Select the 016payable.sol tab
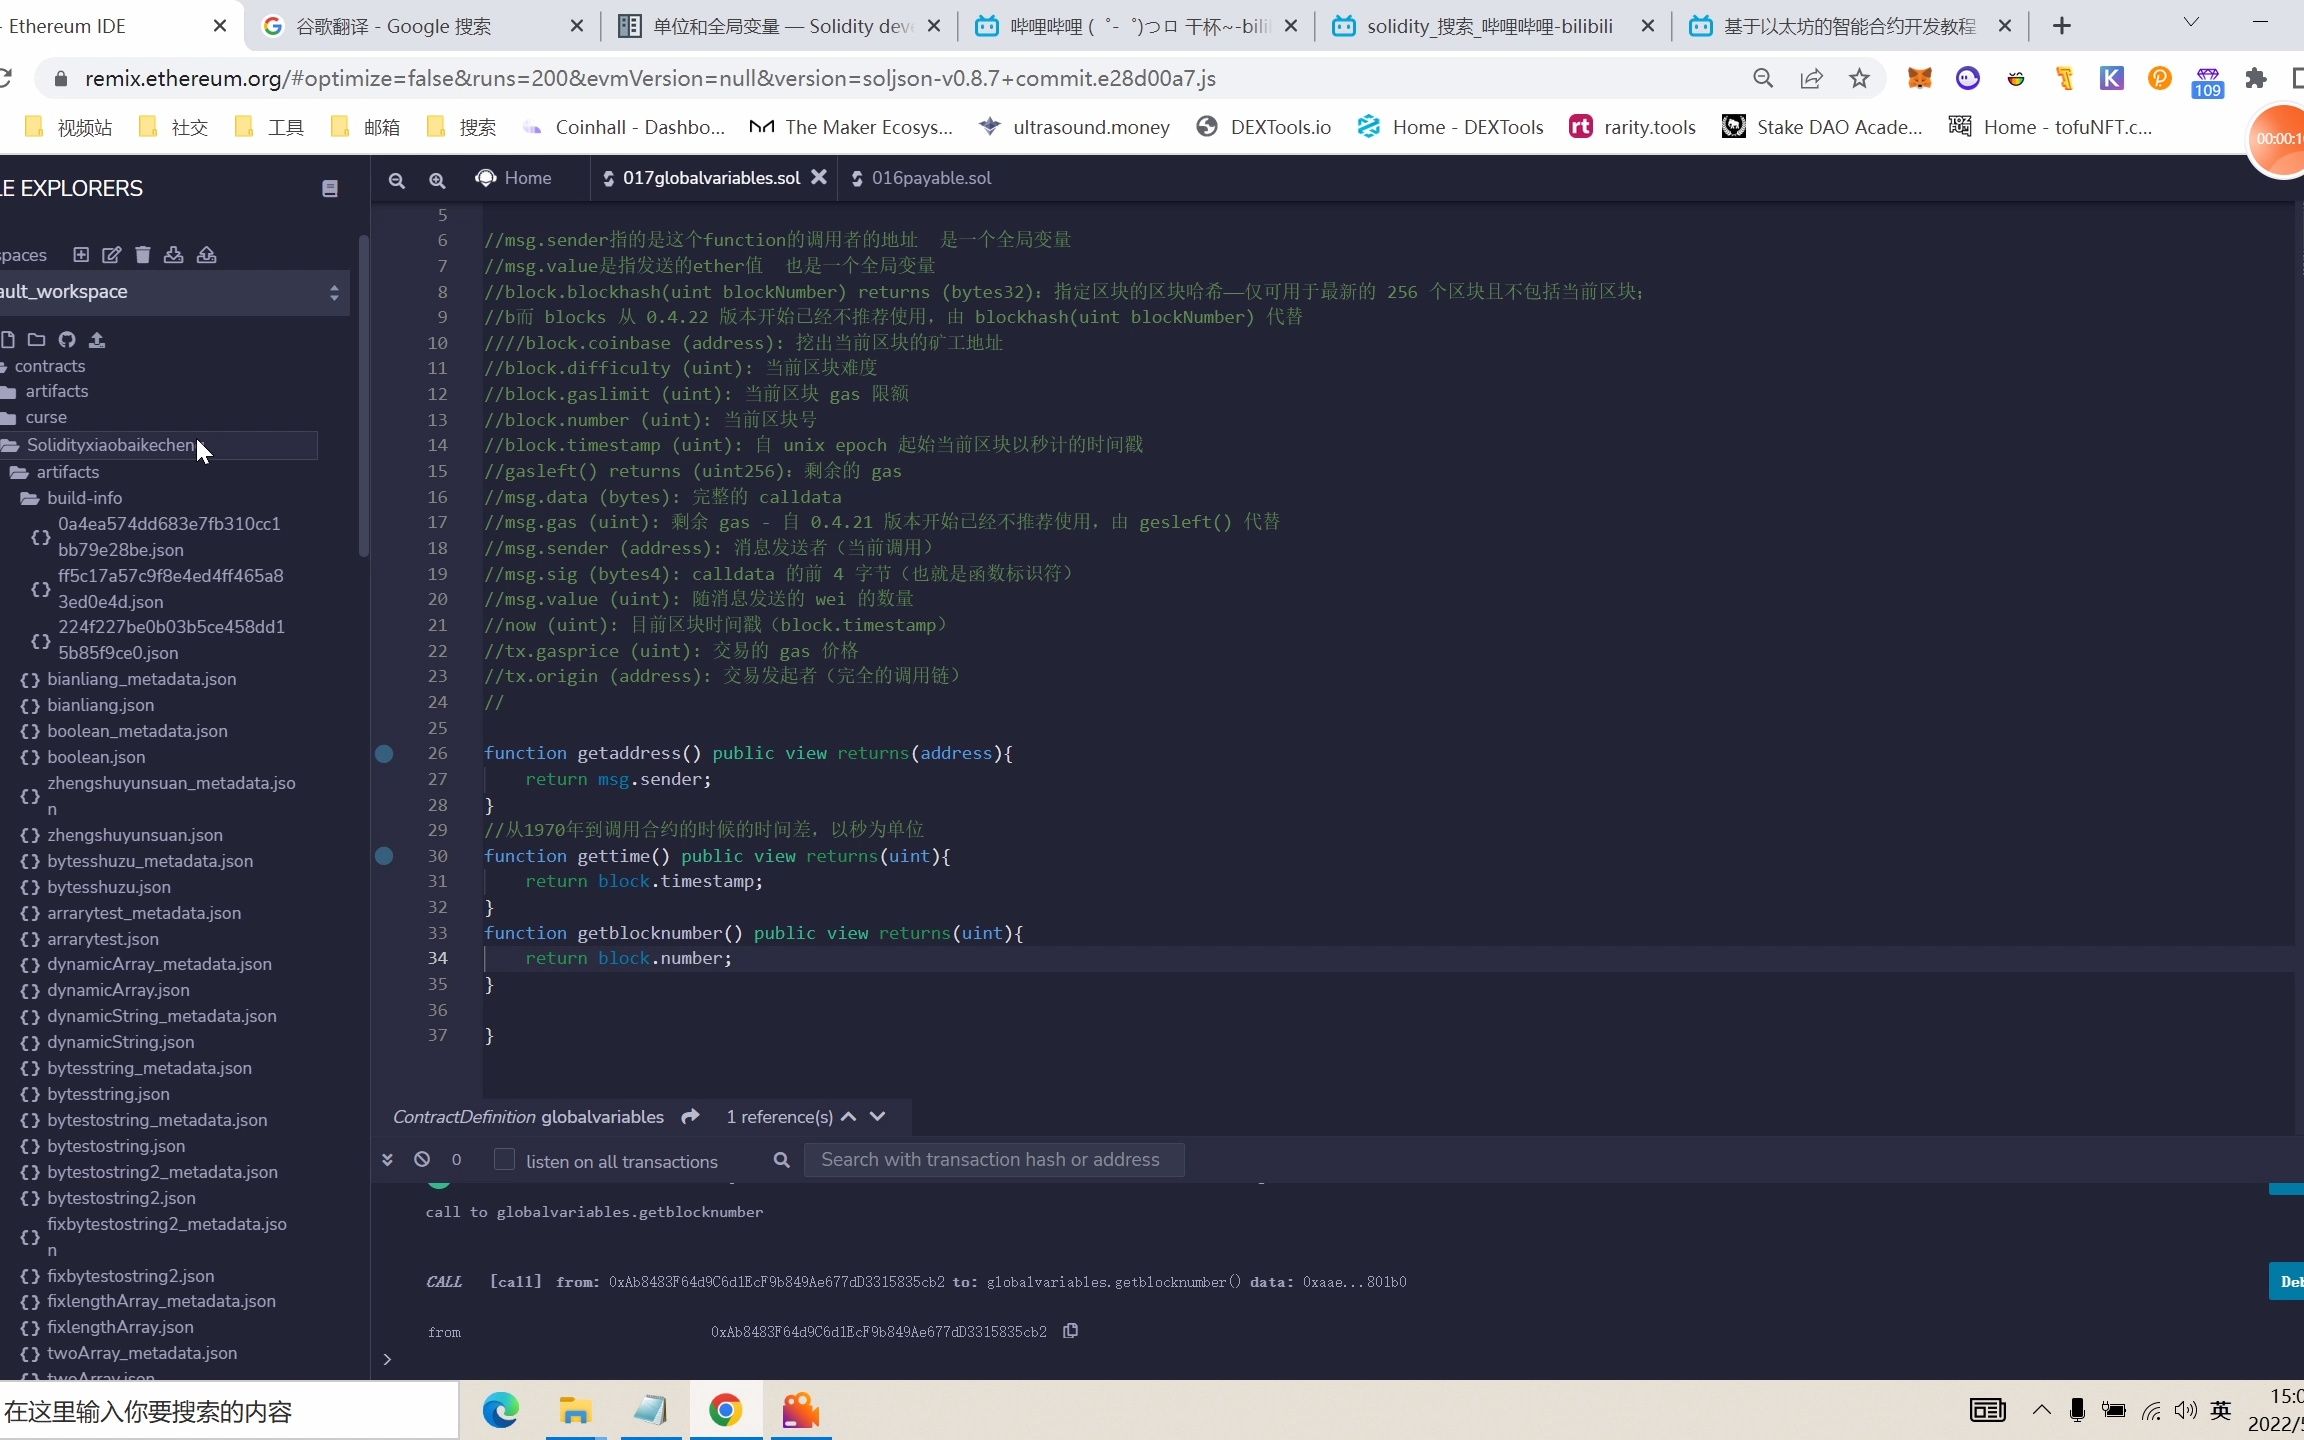Viewport: 2304px width, 1440px height. pyautogui.click(x=931, y=178)
